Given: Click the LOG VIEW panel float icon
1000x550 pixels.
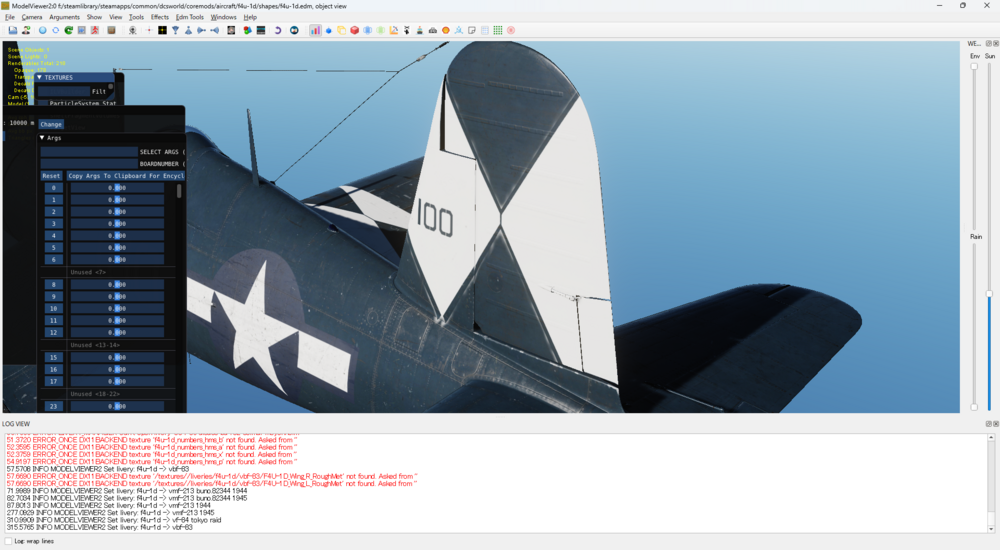Looking at the screenshot, I should point(989,424).
